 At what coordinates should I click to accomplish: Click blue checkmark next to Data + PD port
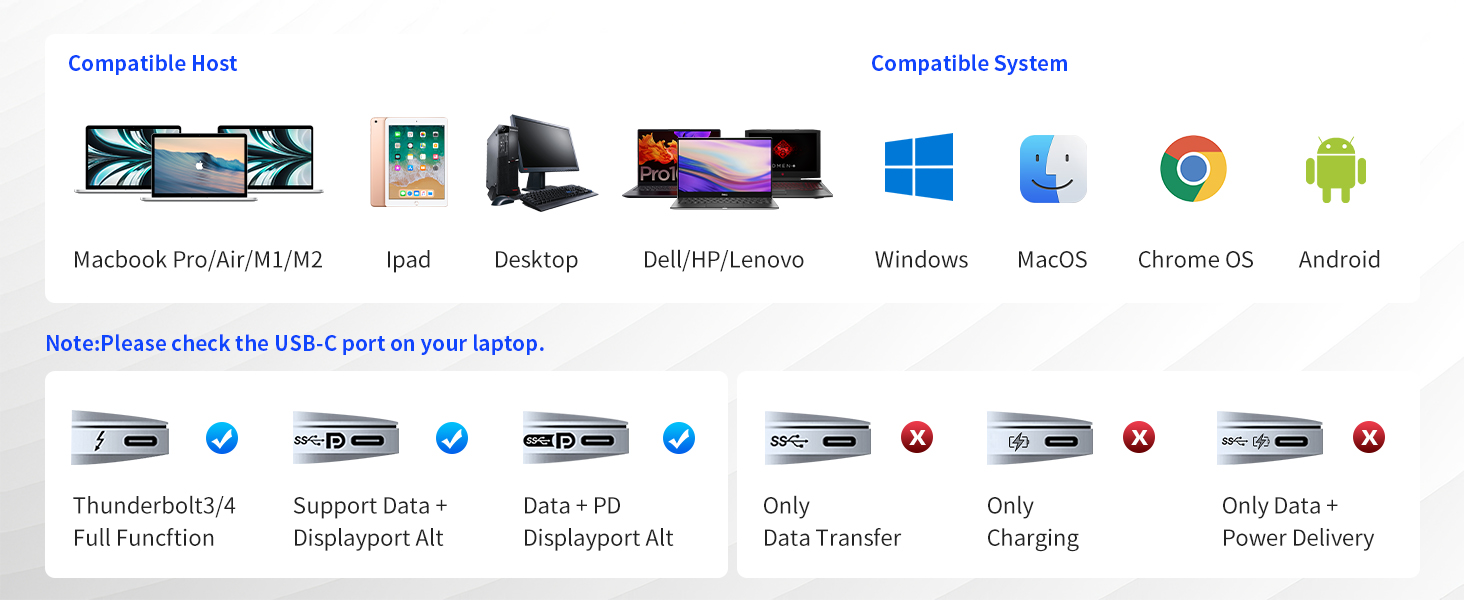[680, 438]
